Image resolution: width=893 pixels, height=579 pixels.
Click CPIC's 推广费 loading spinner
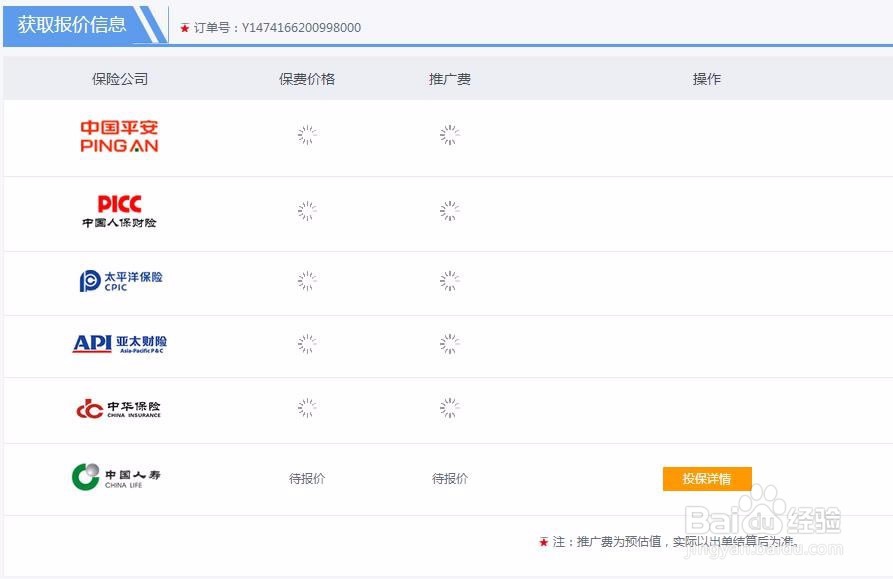click(450, 281)
